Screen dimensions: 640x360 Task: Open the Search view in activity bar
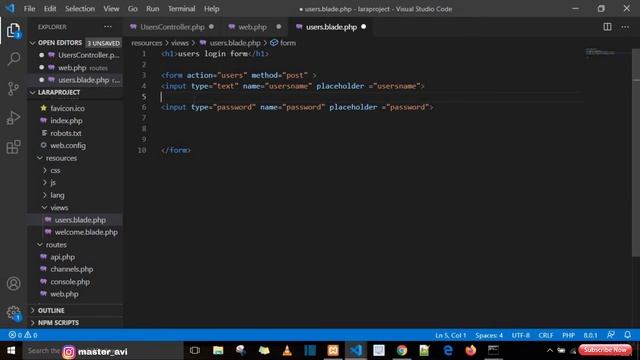13,59
